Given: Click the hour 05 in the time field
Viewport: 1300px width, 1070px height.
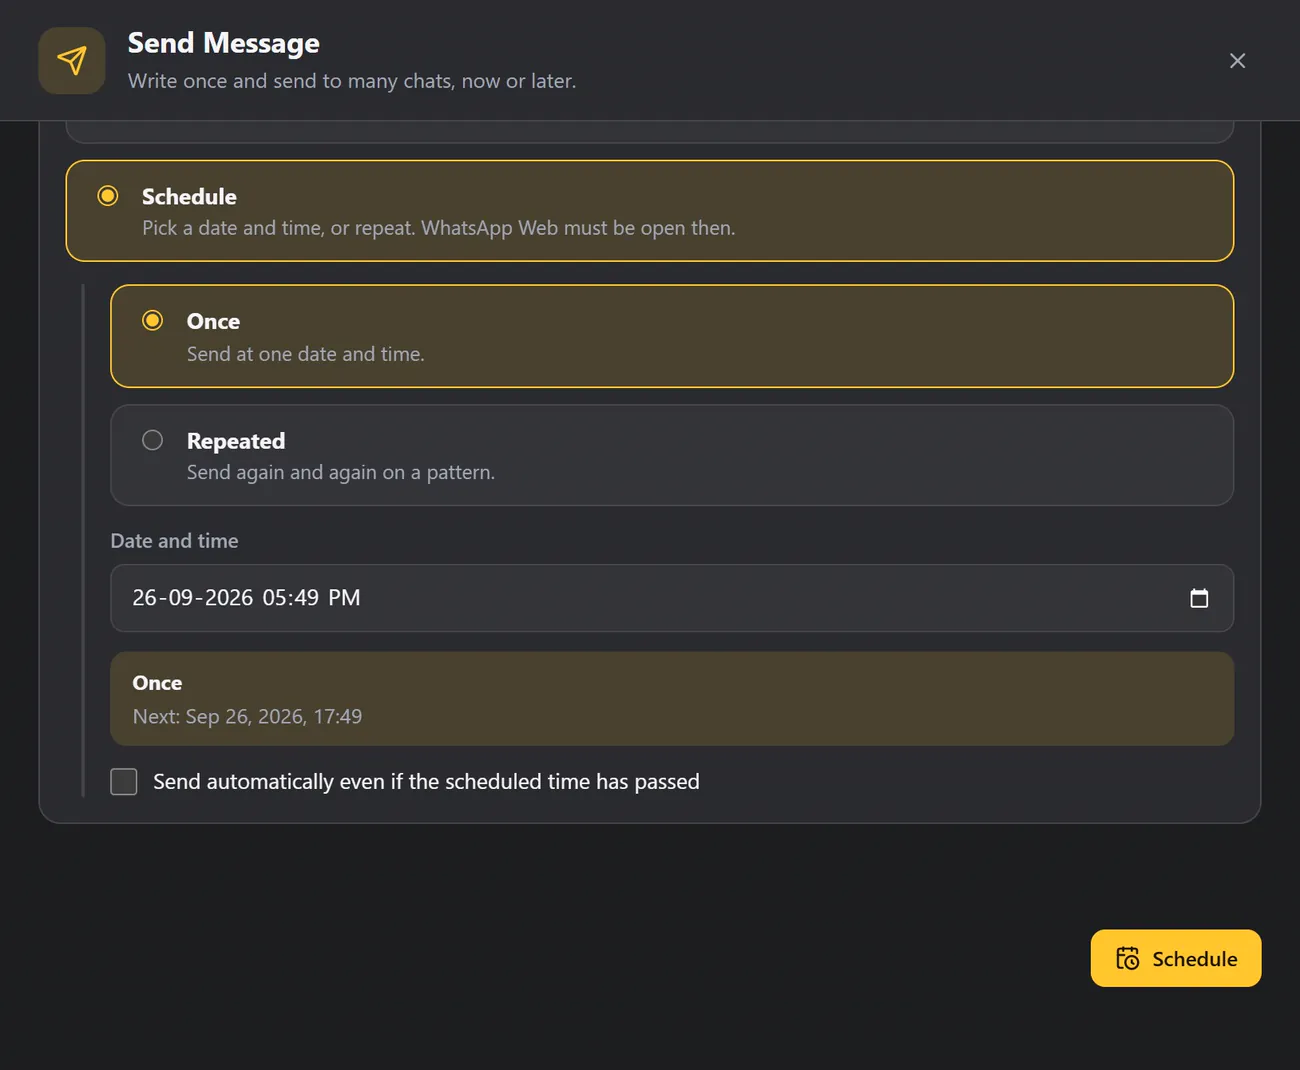Looking at the screenshot, I should click(275, 598).
